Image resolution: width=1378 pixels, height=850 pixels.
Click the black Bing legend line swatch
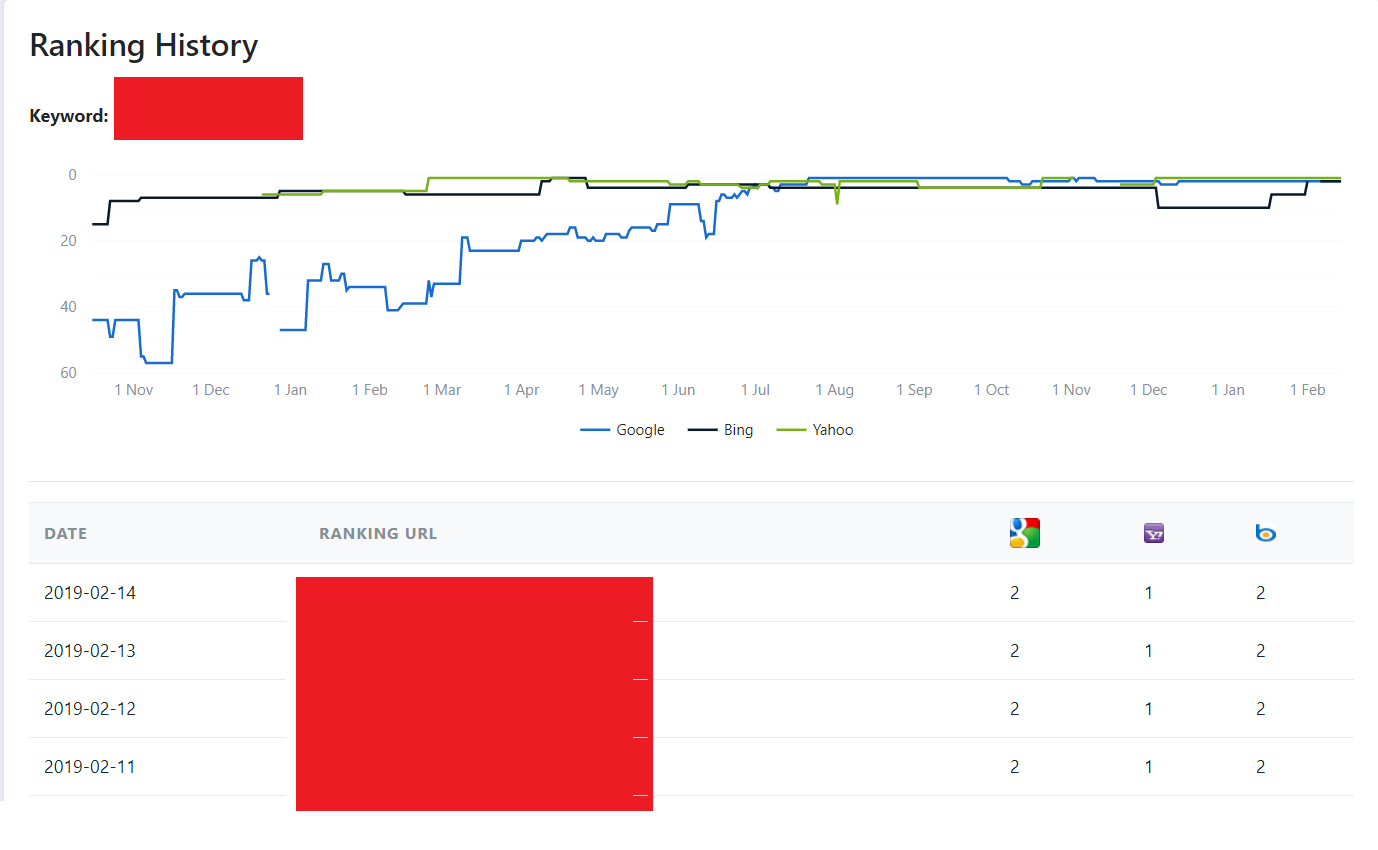(703, 430)
